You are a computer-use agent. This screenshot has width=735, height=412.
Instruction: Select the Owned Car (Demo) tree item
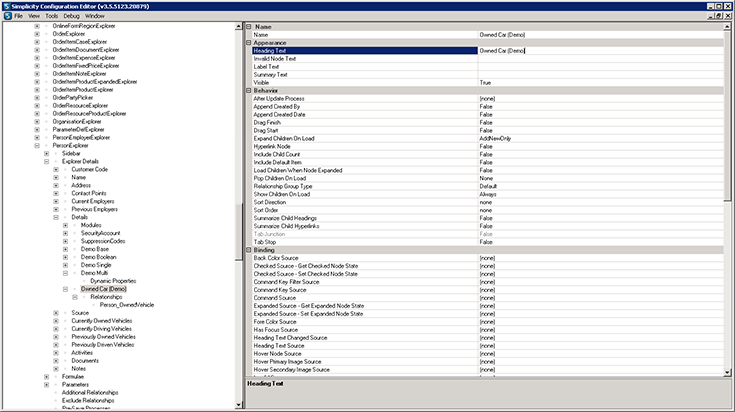104,289
